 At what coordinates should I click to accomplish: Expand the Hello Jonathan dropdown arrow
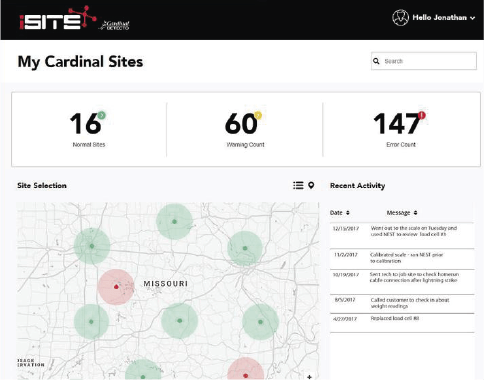(473, 18)
